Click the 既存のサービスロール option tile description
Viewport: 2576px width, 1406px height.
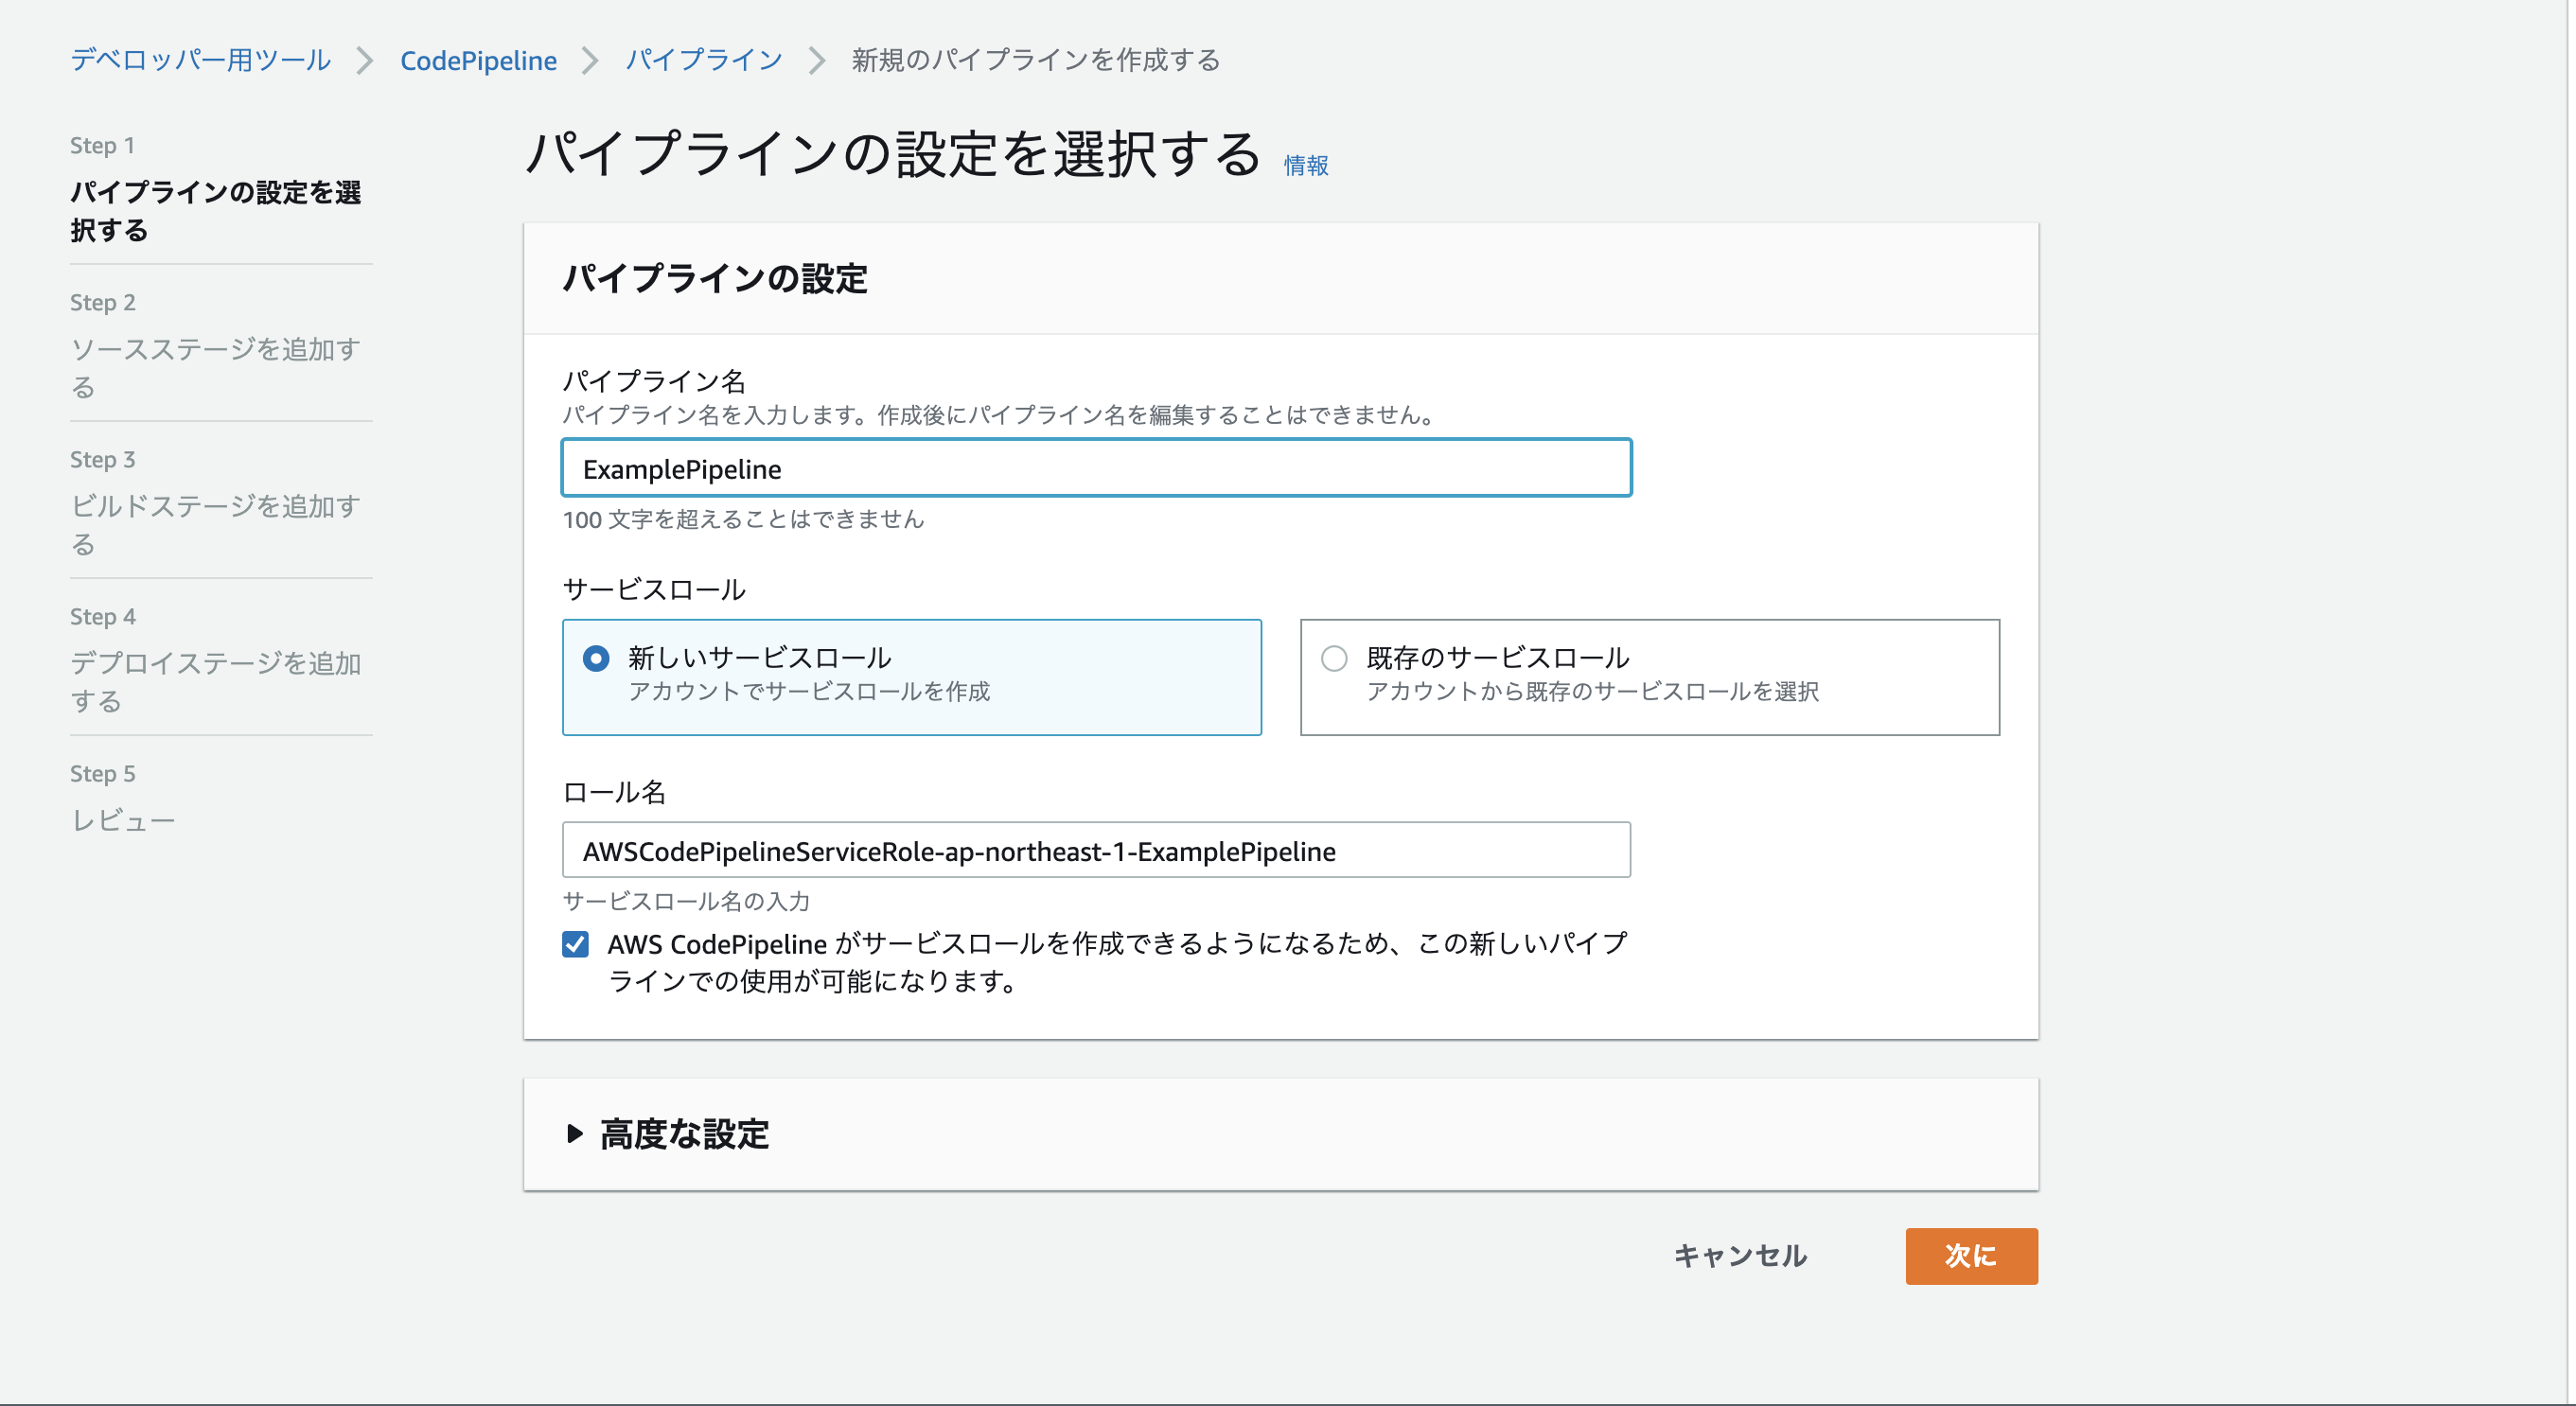coord(1592,692)
